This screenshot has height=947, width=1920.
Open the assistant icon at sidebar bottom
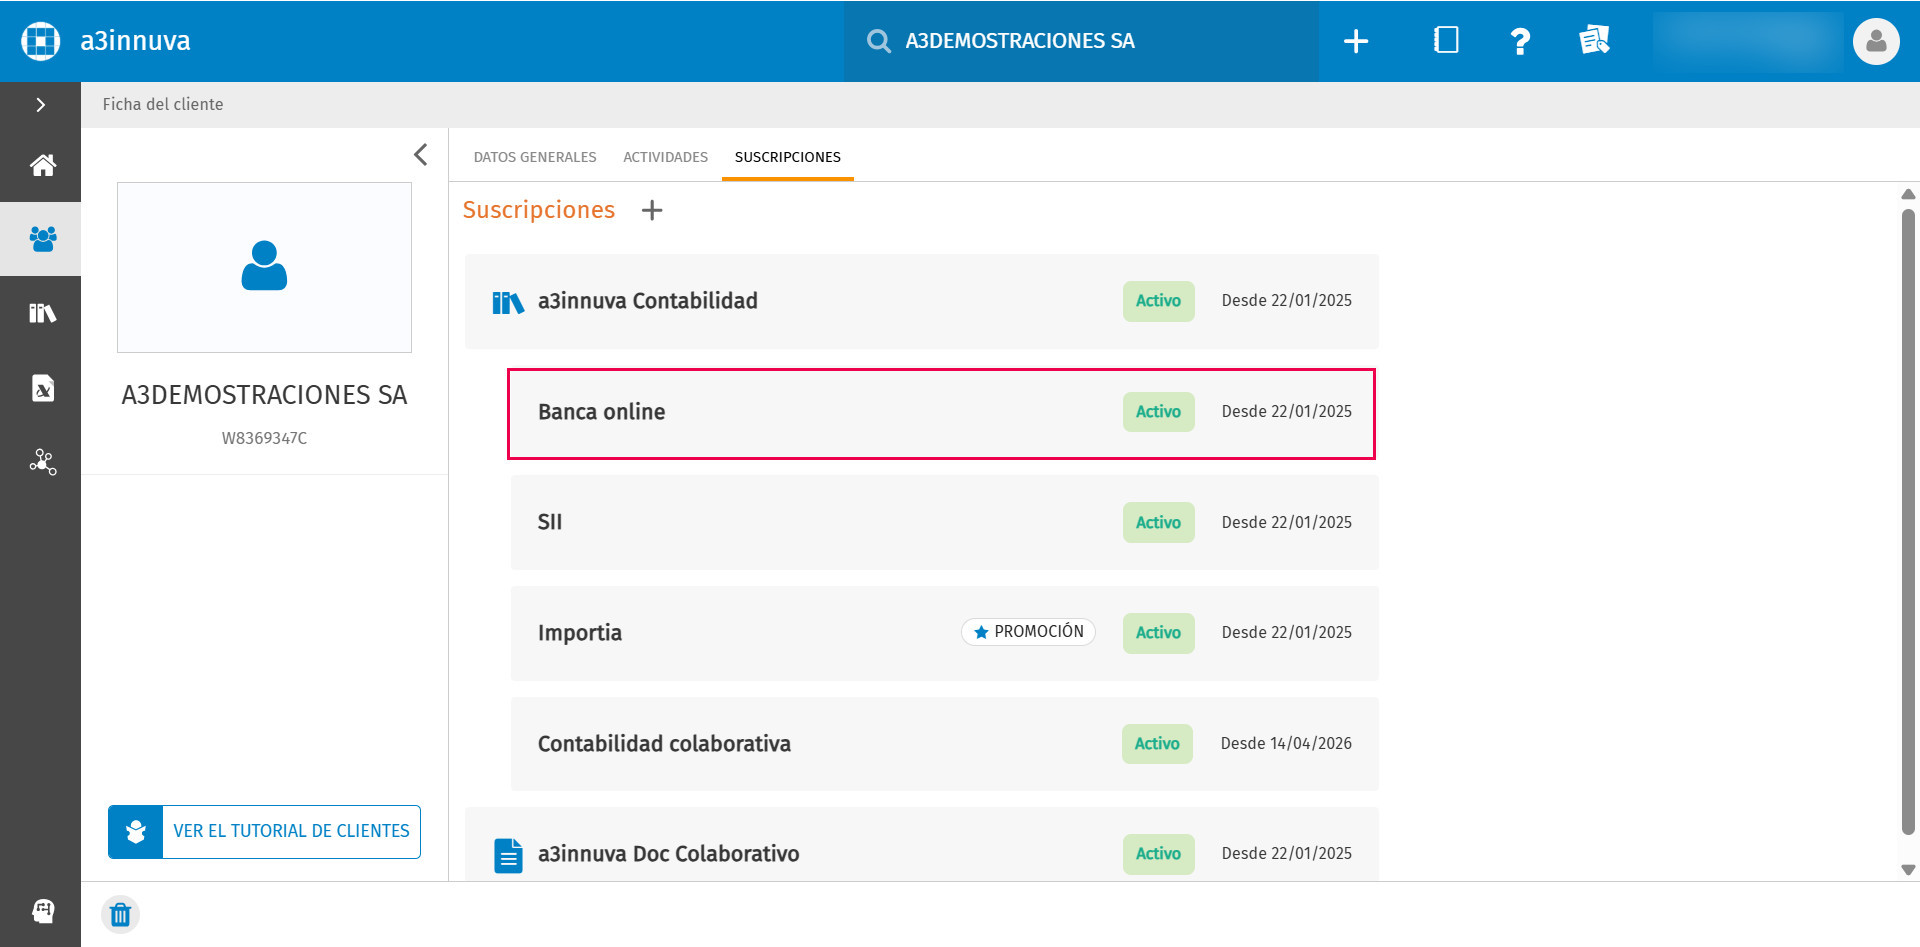pyautogui.click(x=42, y=911)
